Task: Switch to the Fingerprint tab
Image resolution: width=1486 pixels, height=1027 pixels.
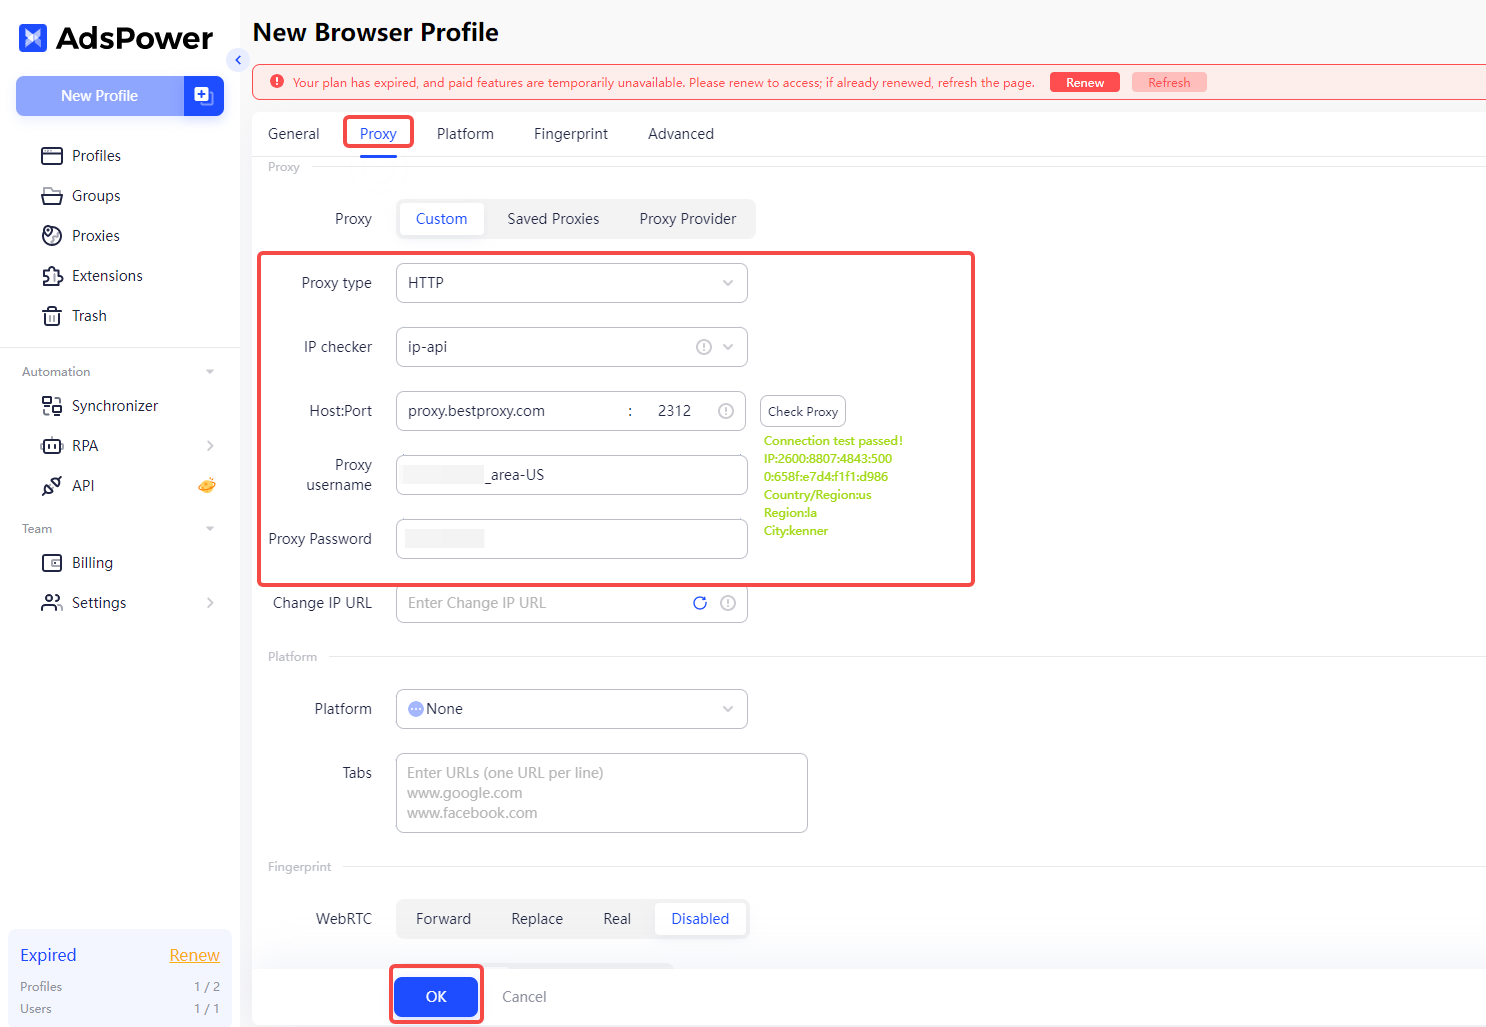Action: (x=571, y=134)
